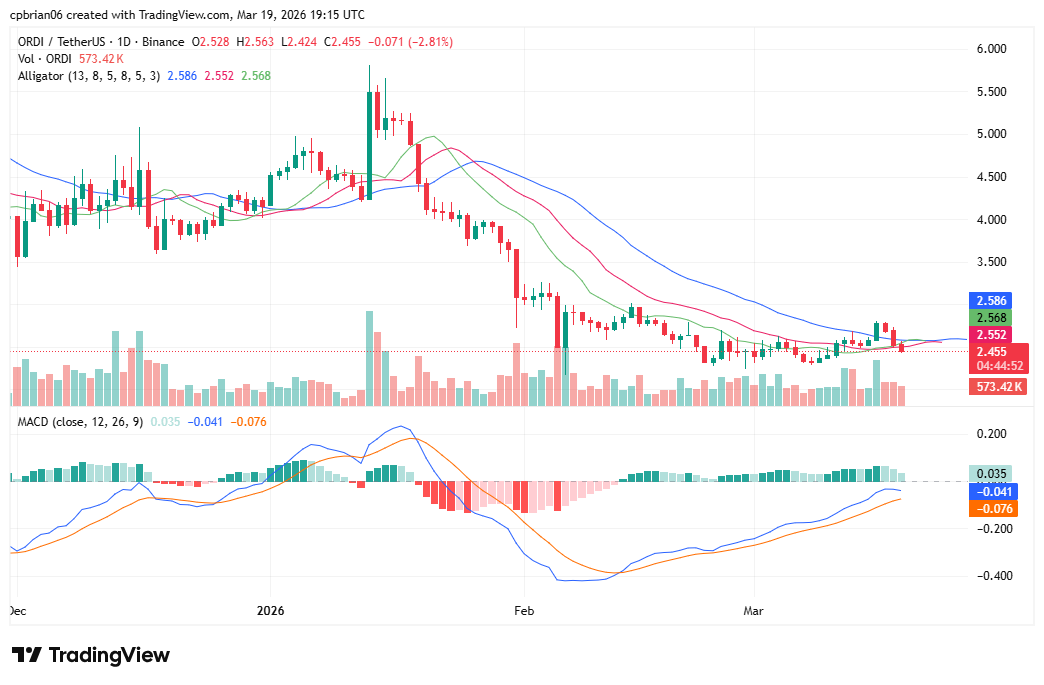
Task: Click the blue -0.041 MACD value tag
Action: coord(992,491)
